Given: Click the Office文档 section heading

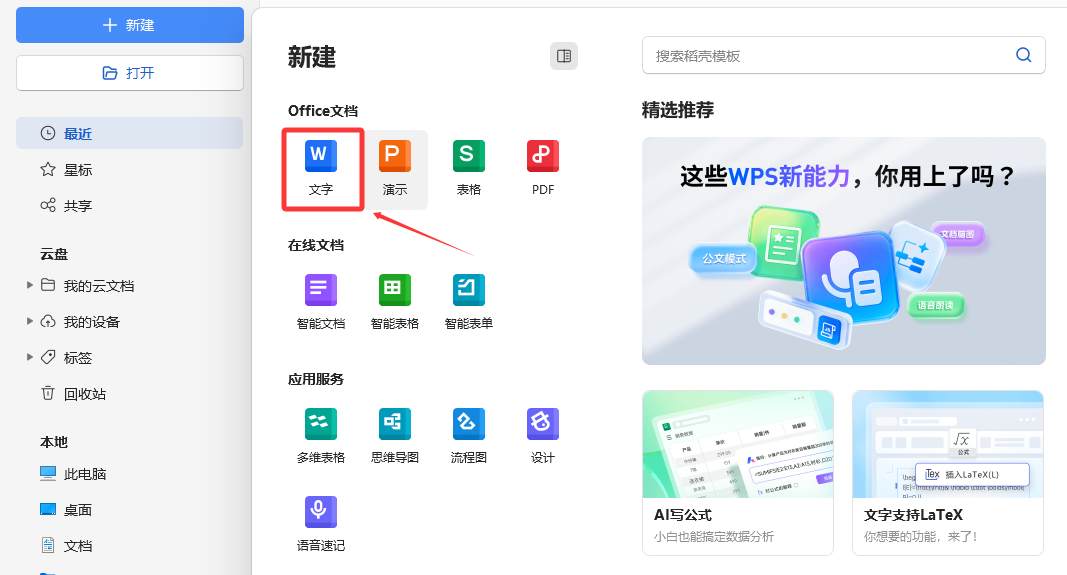Looking at the screenshot, I should click(x=323, y=111).
